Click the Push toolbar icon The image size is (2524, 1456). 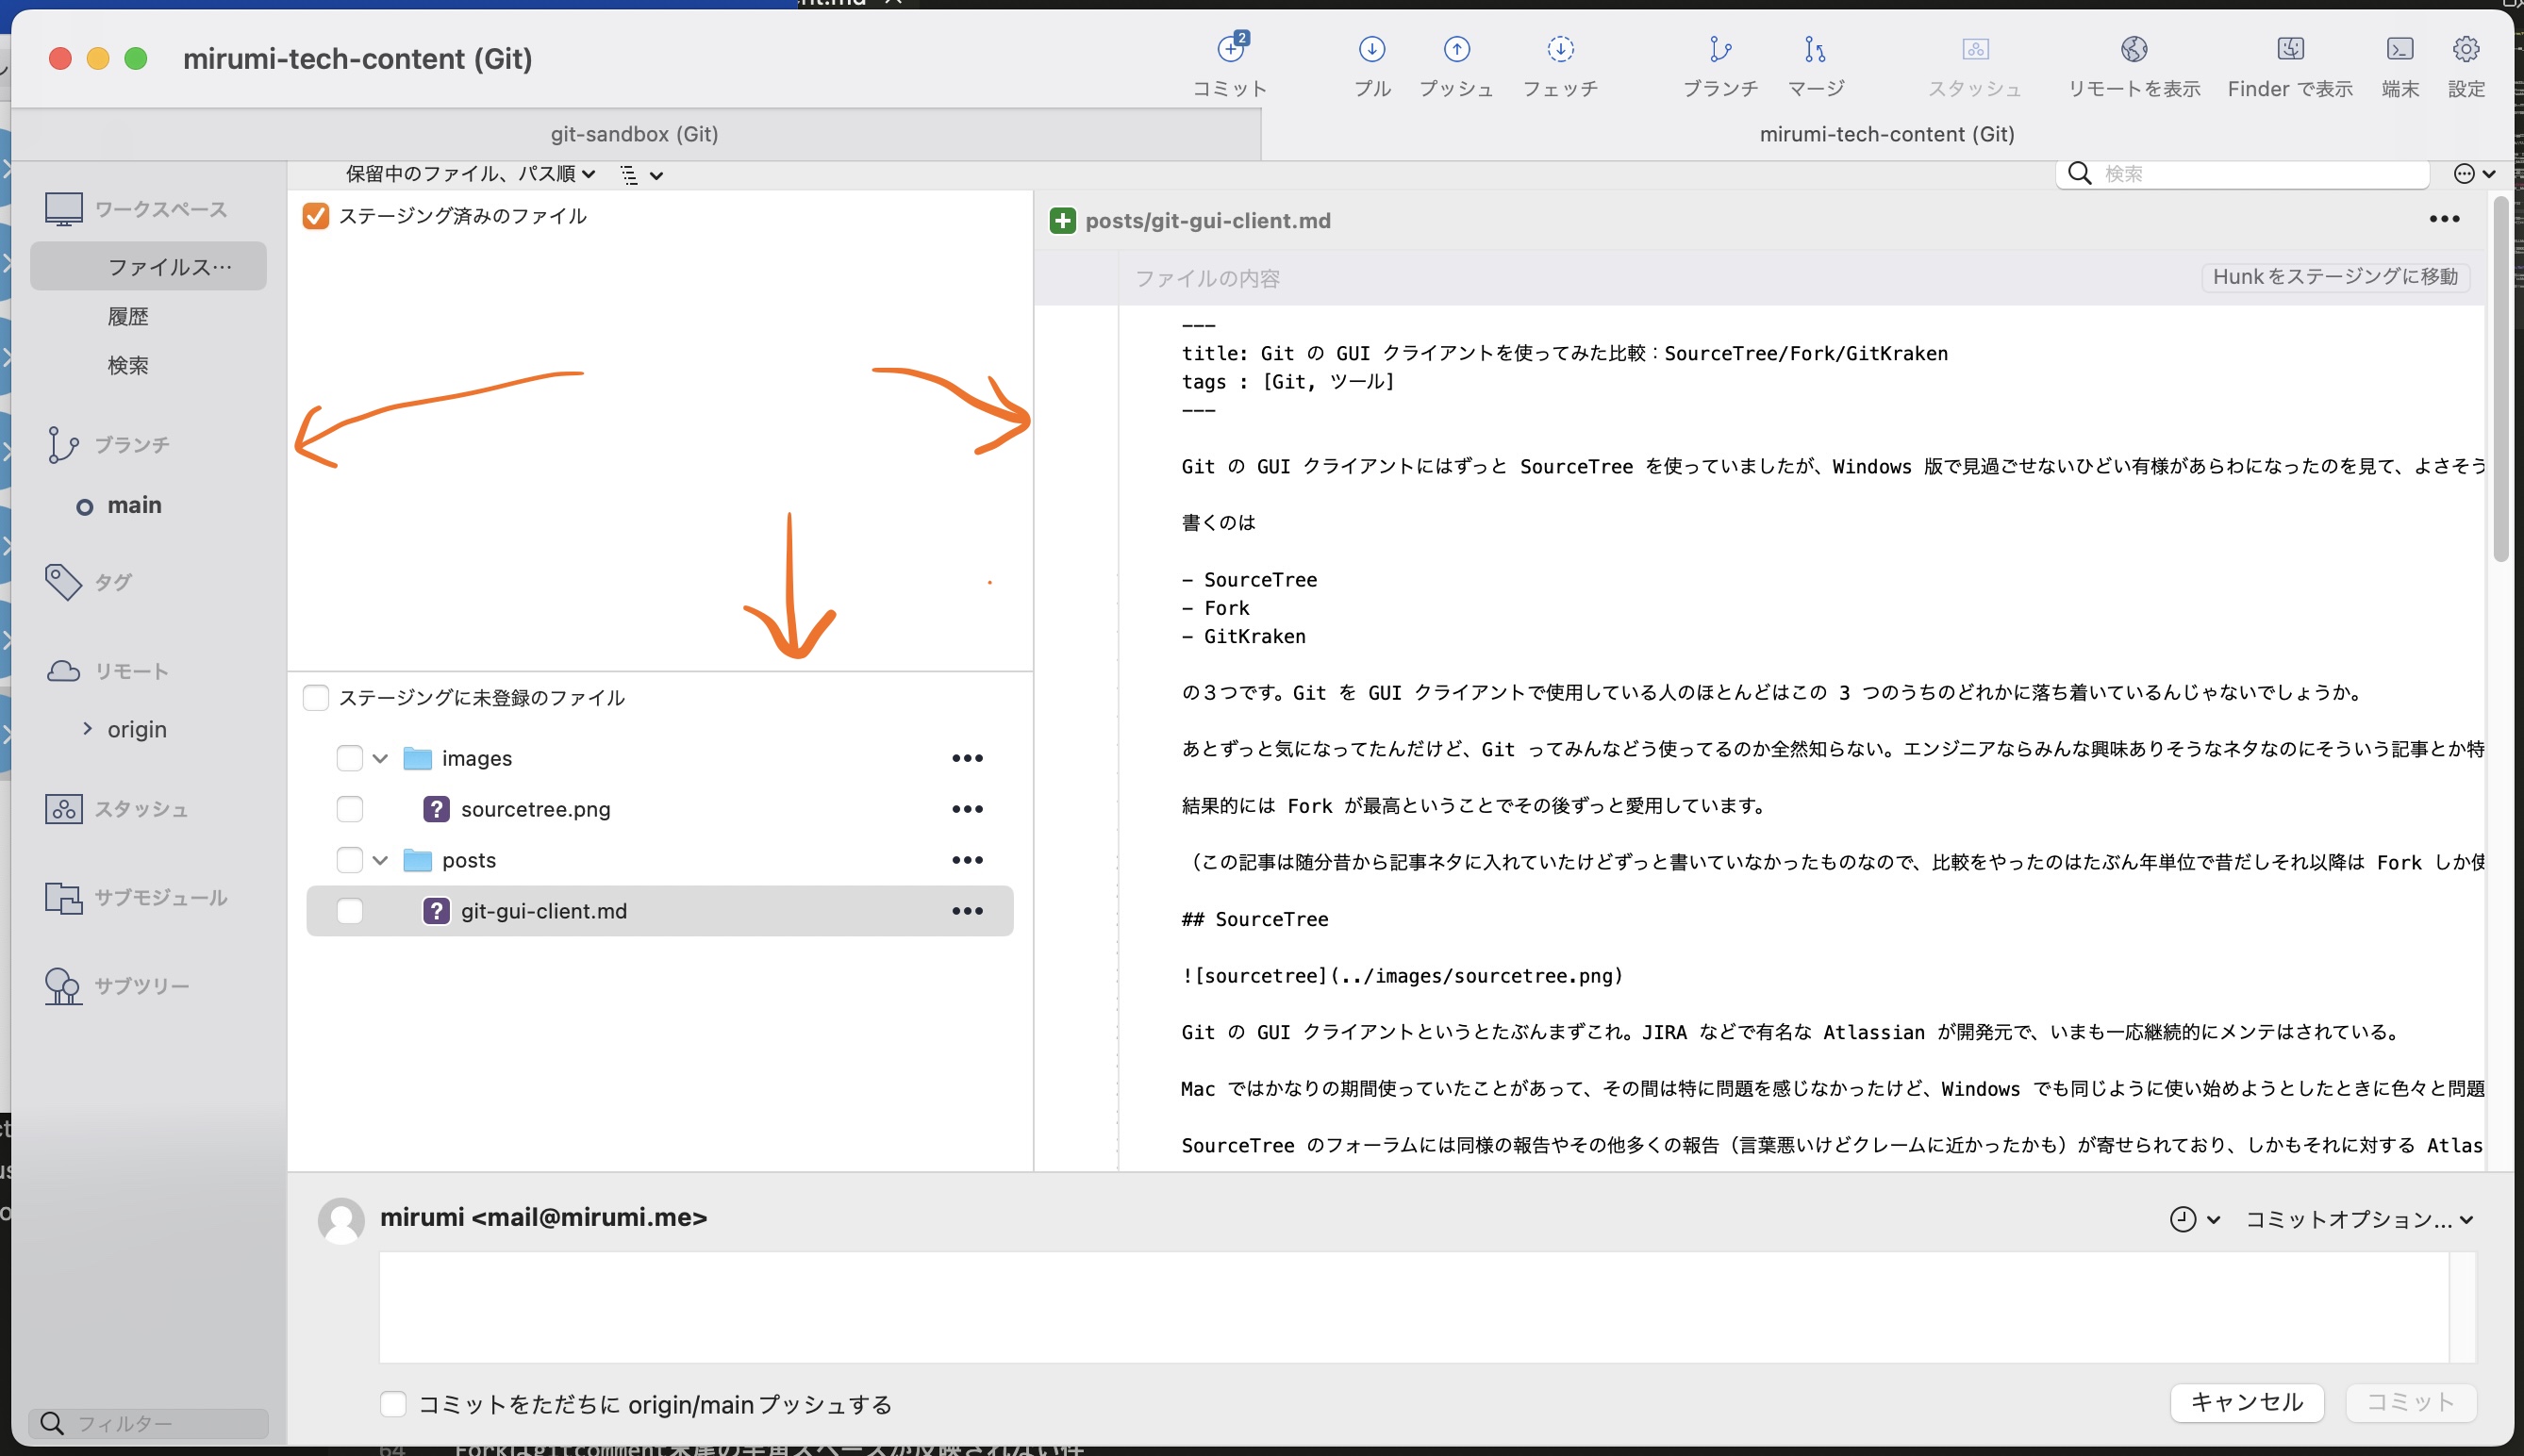[x=1456, y=50]
